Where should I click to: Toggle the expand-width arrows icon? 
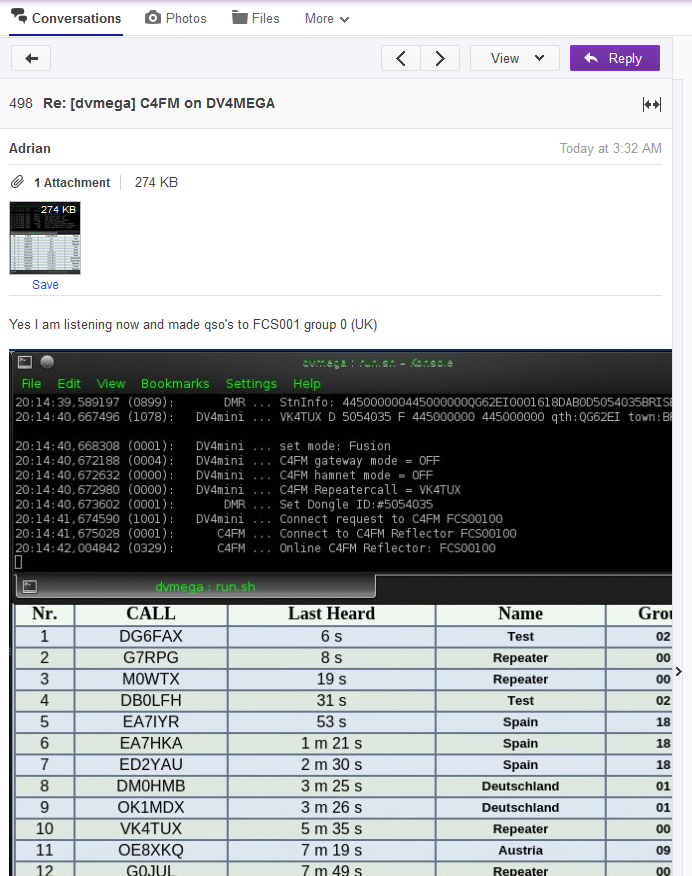[651, 104]
